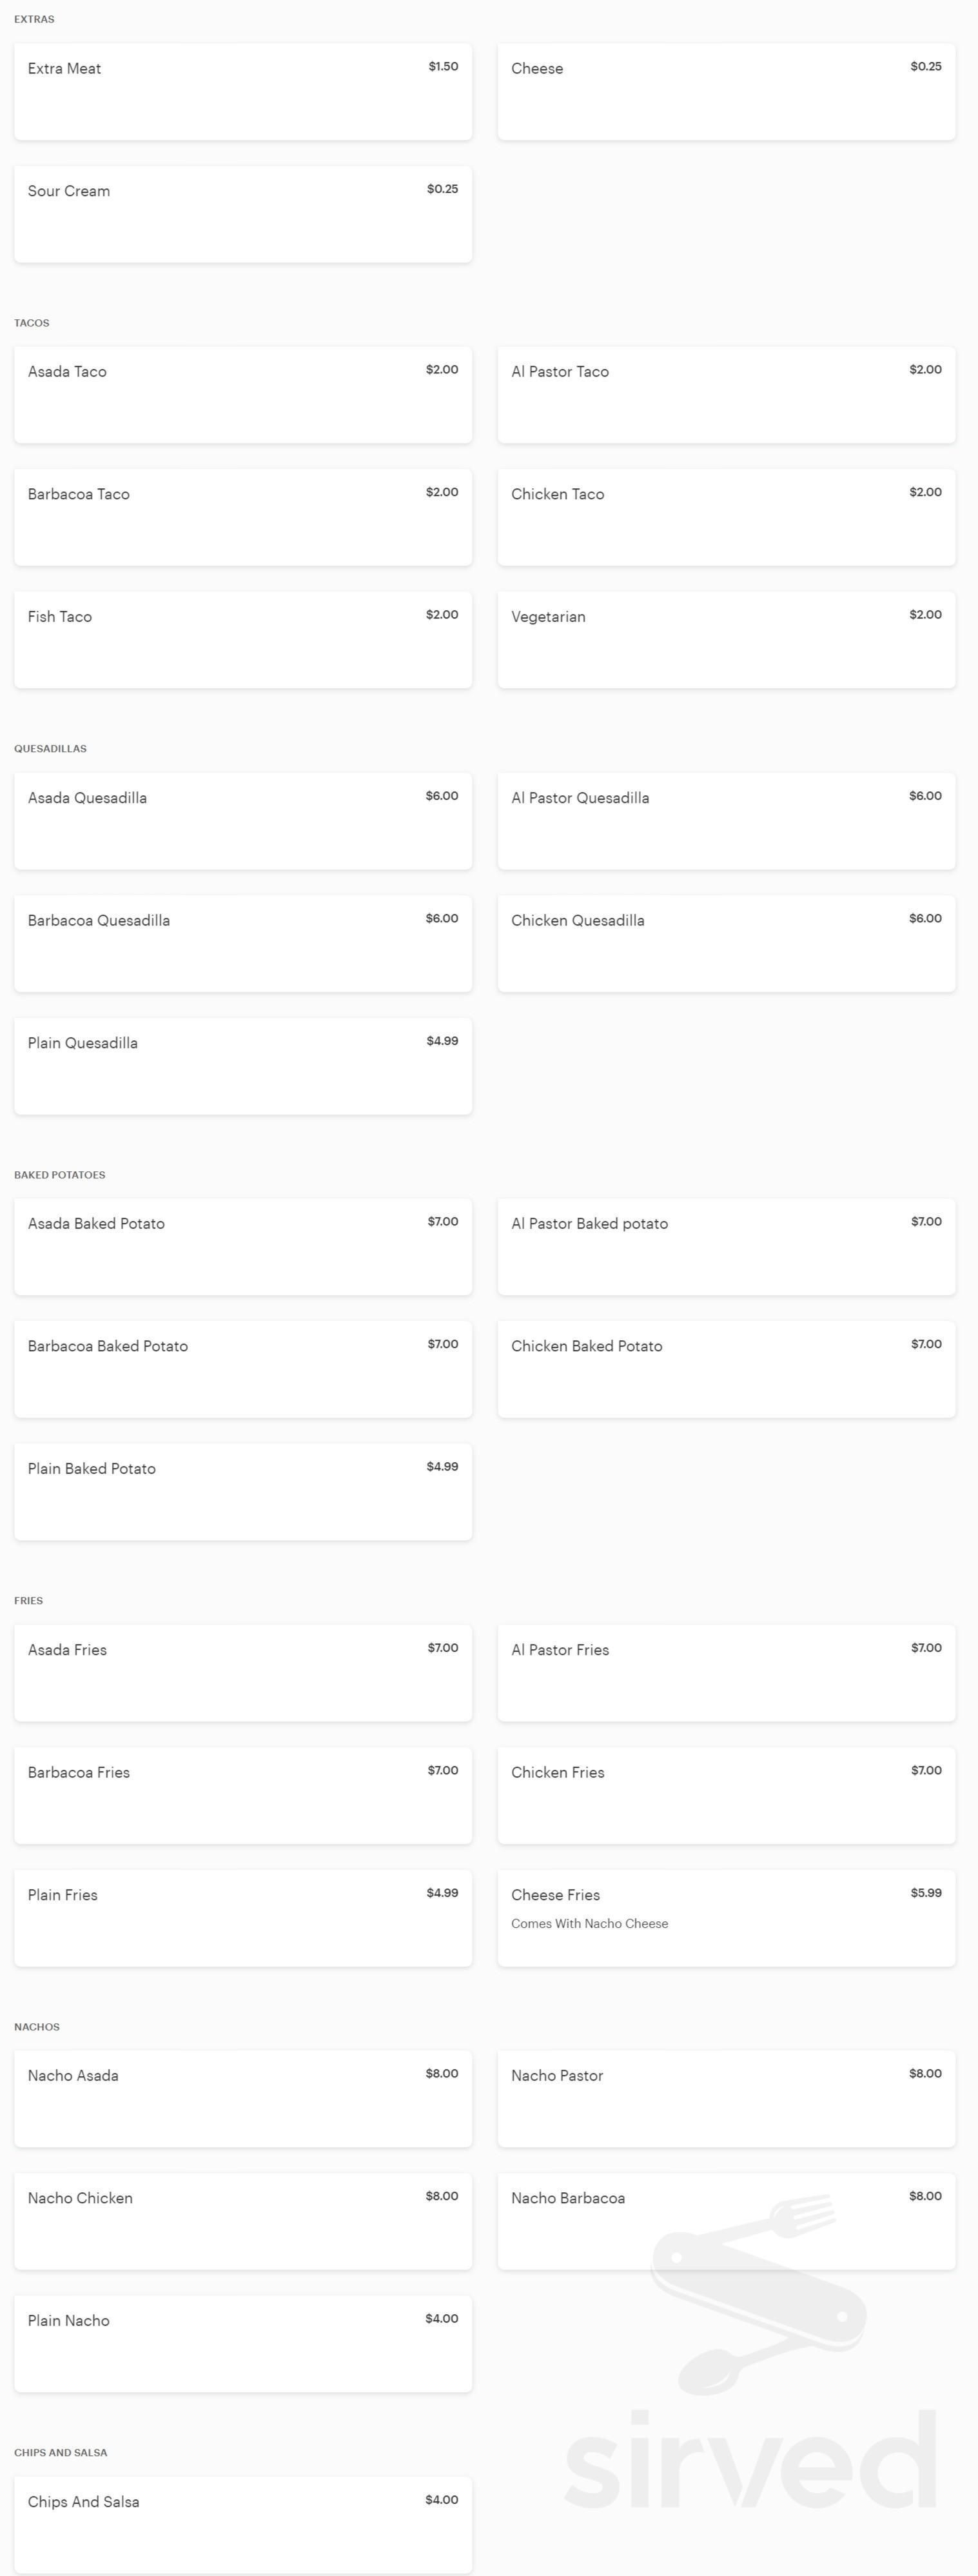Click the Plain Fries menu item
Image resolution: width=978 pixels, height=2576 pixels.
coord(242,1918)
